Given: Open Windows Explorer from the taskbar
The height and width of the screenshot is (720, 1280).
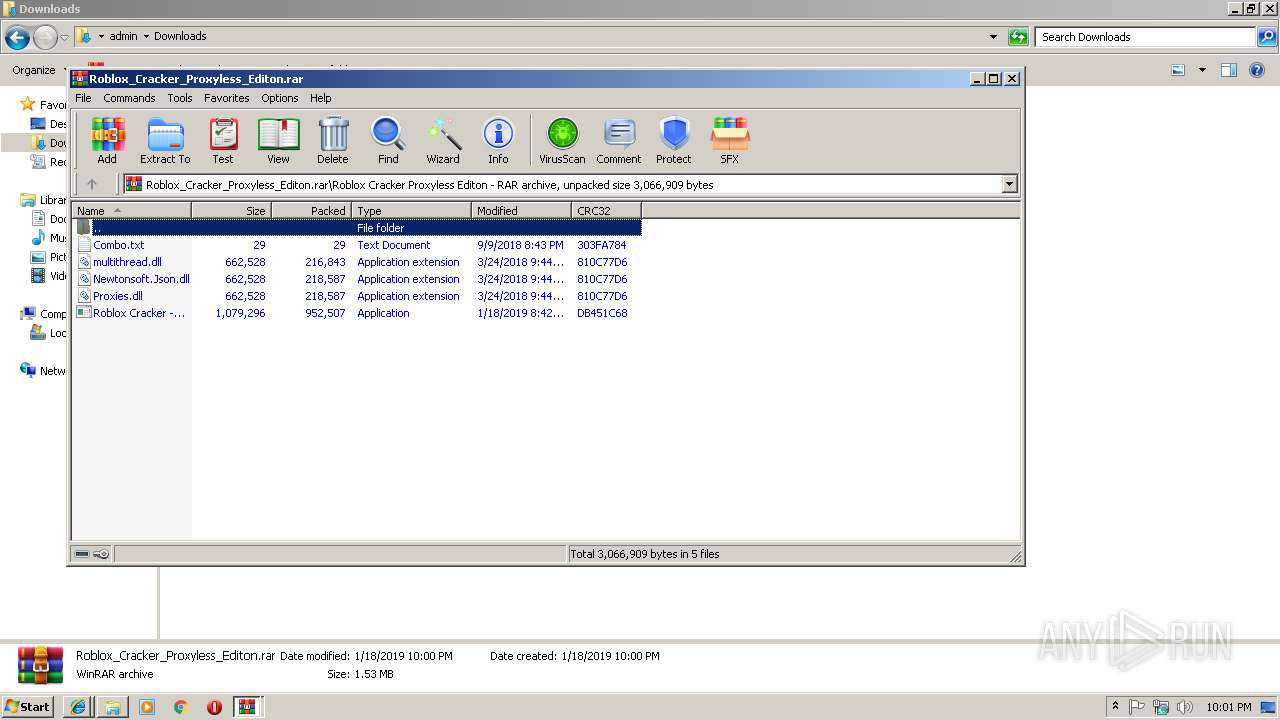Looking at the screenshot, I should (x=113, y=707).
